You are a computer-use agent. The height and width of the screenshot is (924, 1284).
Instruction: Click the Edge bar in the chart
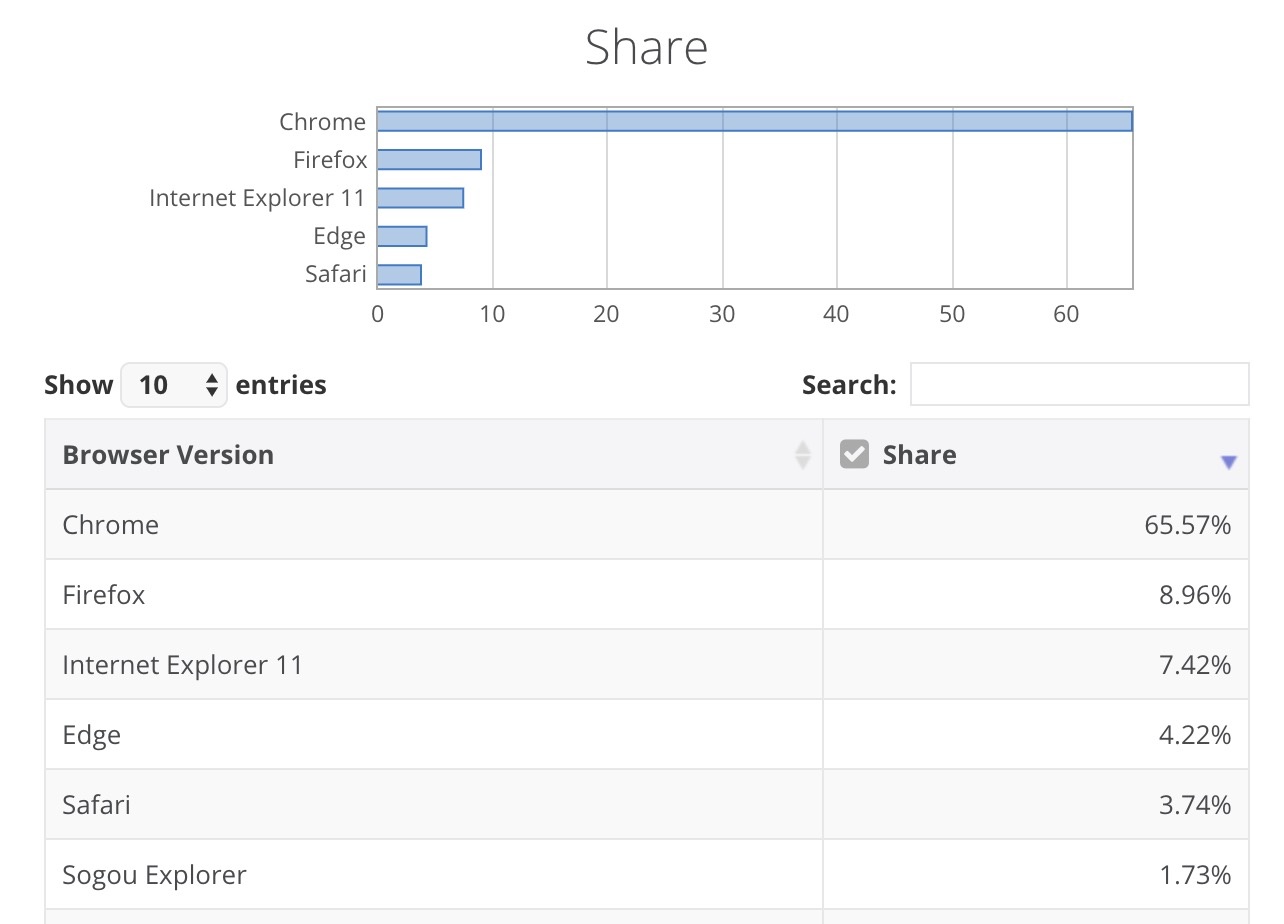click(x=402, y=236)
